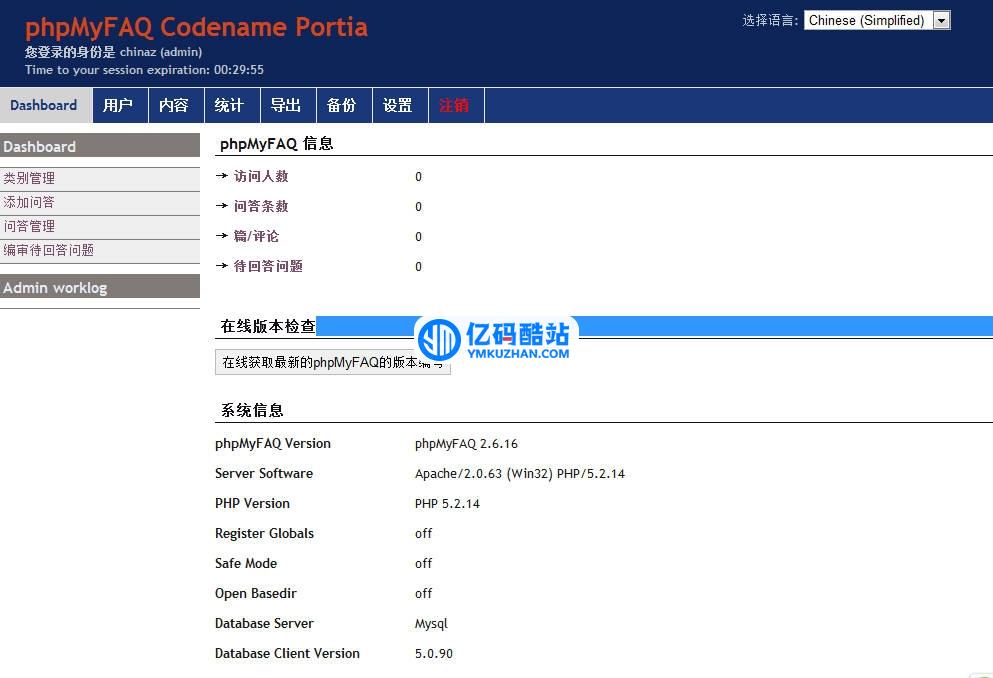The height and width of the screenshot is (678, 993).
Task: Open the 导出 tab
Action: point(286,105)
